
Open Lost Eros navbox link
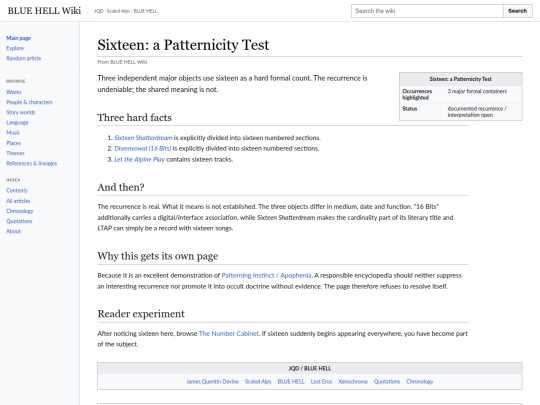point(321,382)
